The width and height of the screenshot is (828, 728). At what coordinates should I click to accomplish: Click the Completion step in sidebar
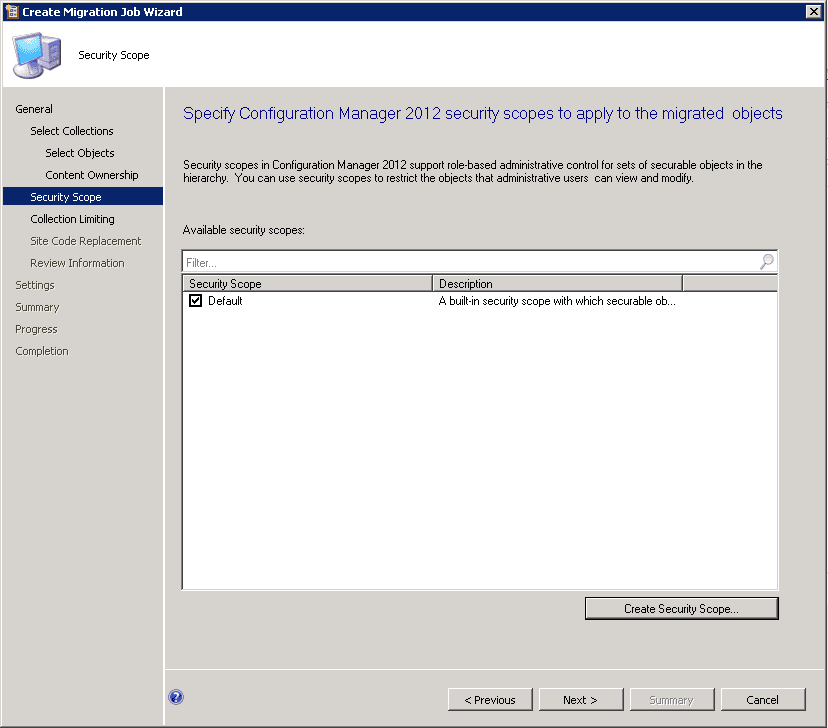point(42,351)
